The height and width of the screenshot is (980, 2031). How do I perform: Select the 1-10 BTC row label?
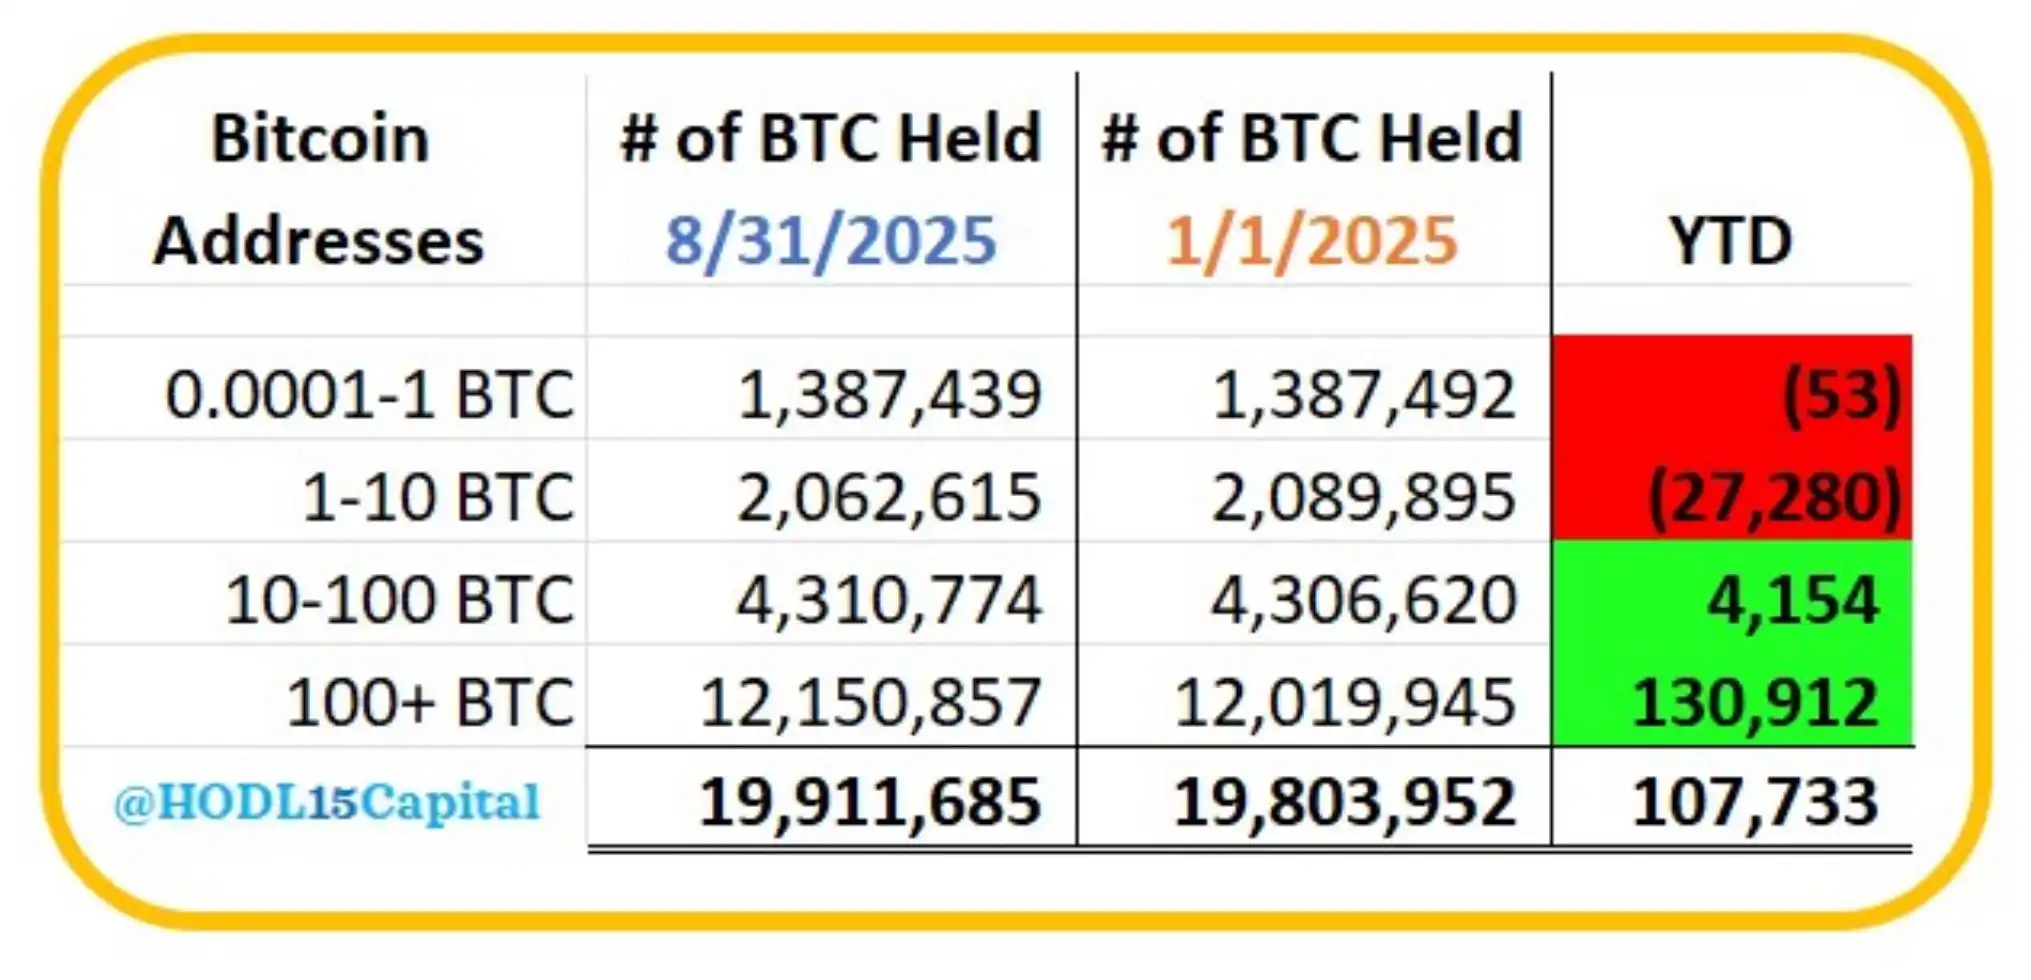[x=437, y=497]
